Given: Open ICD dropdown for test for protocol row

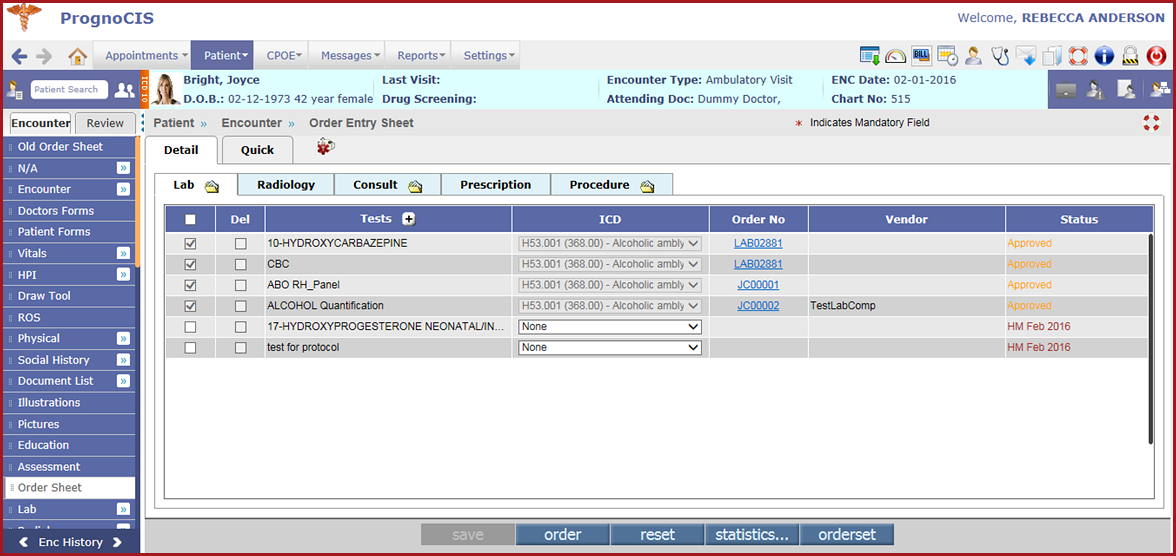Looking at the screenshot, I should click(610, 347).
